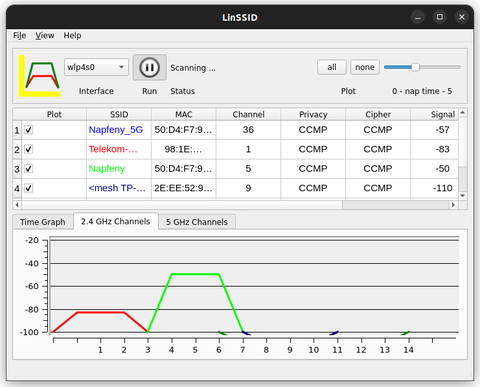Maximize the LinSSID window

[x=440, y=17]
